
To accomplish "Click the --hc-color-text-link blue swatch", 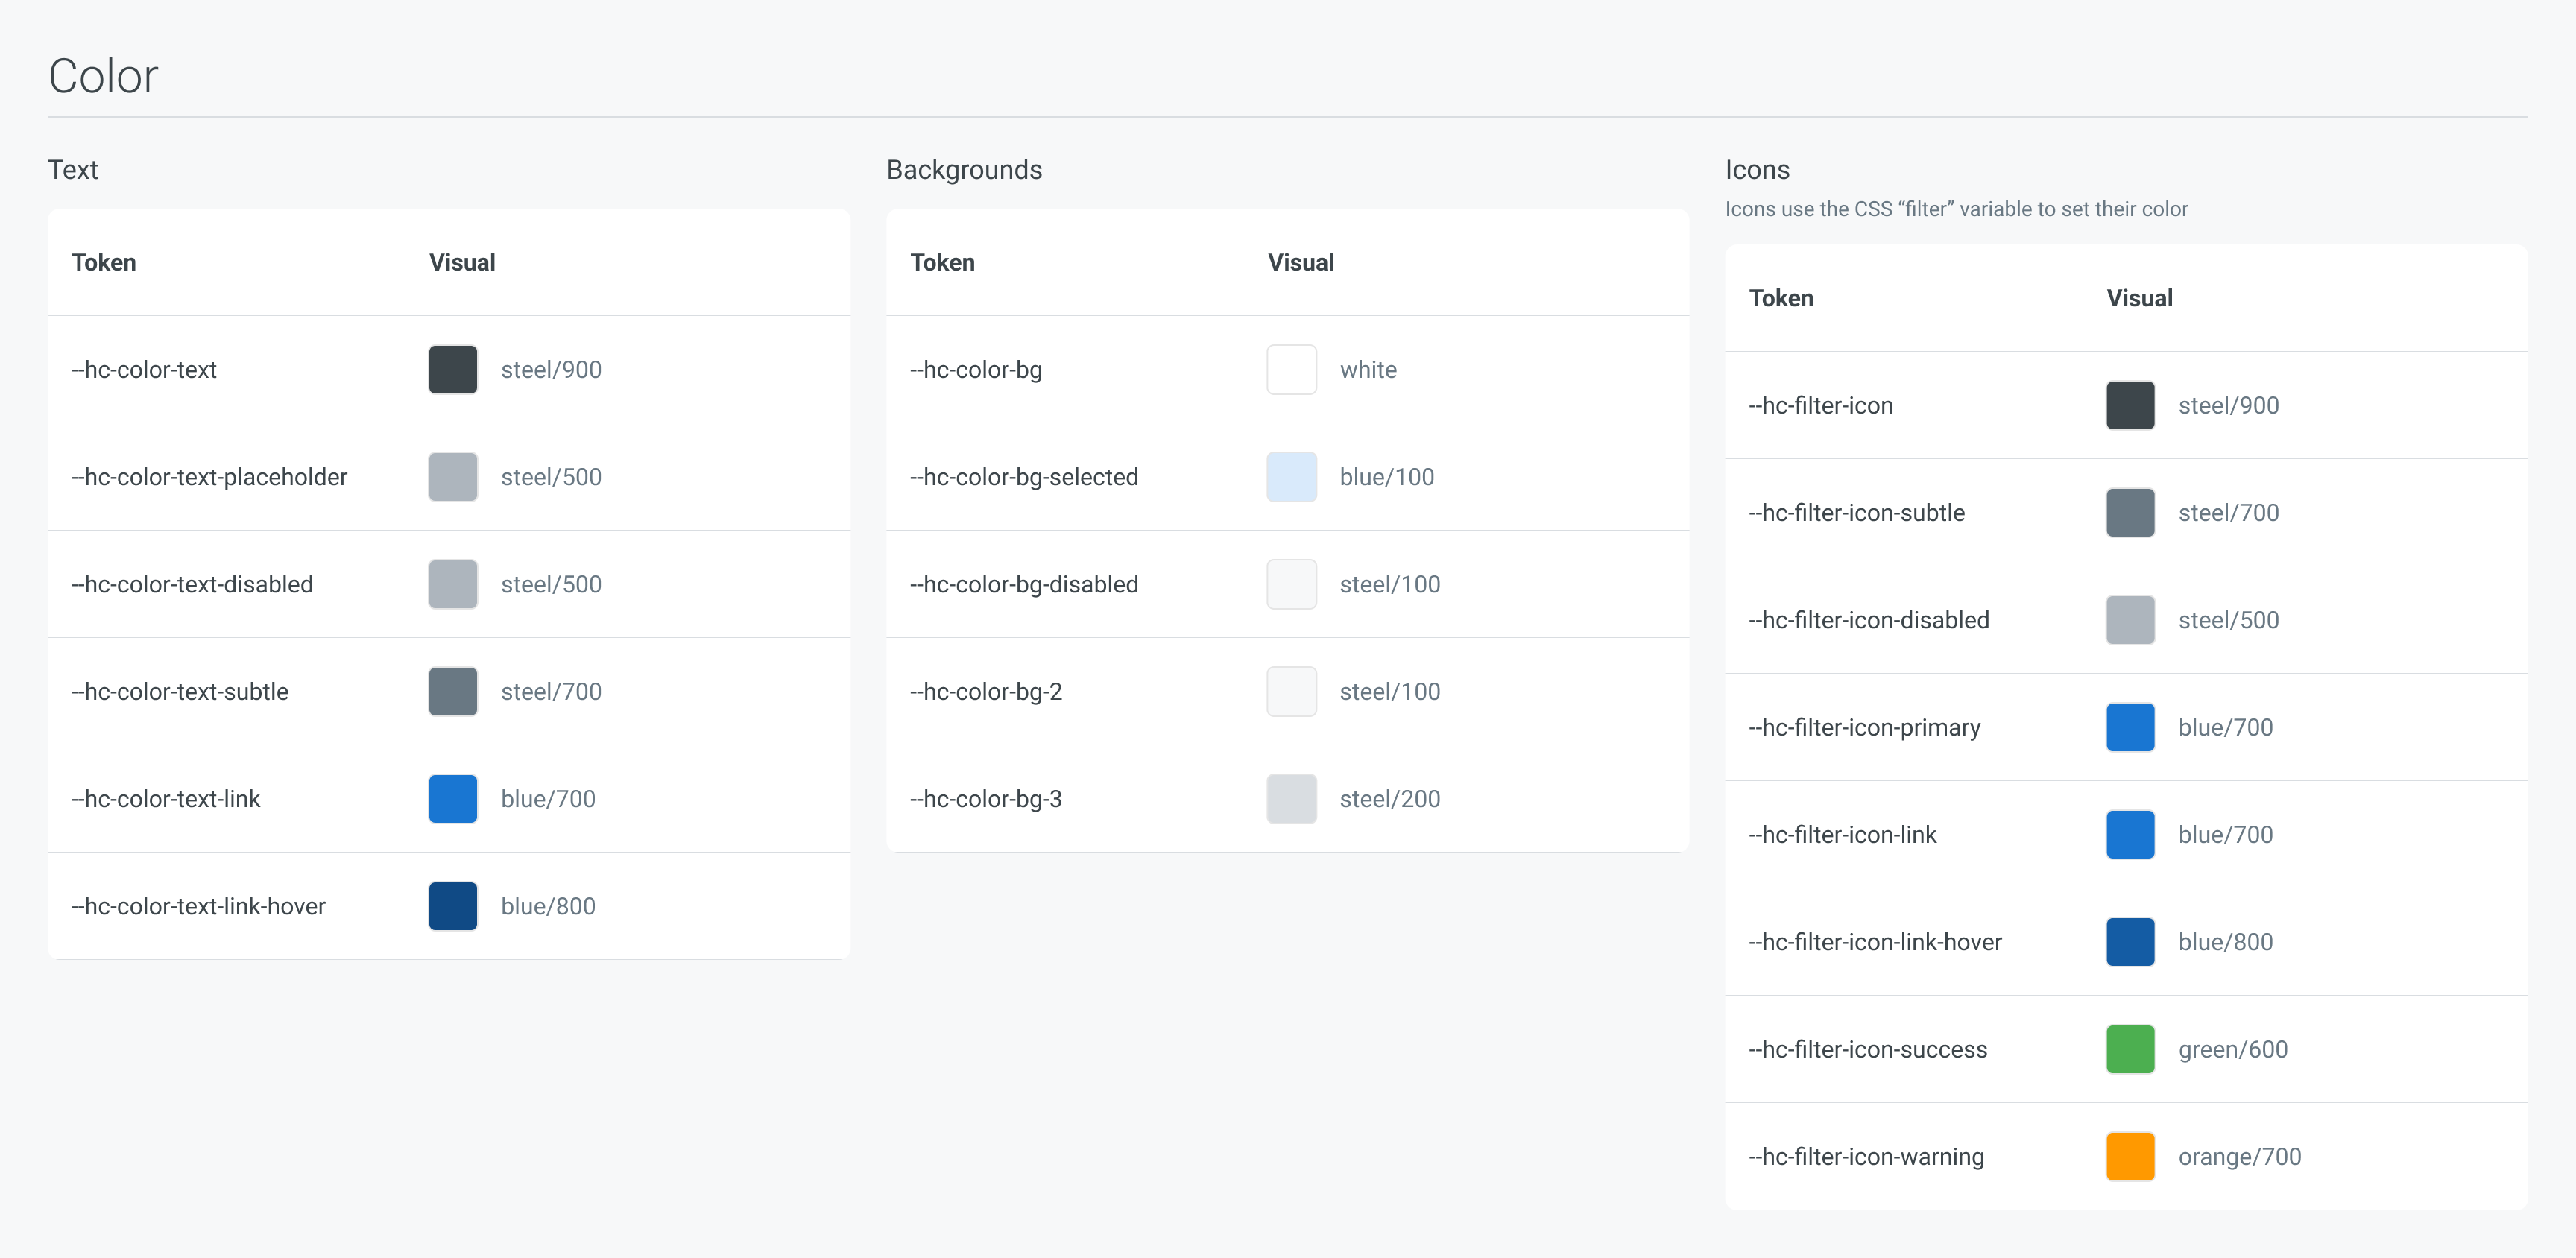I will click(453, 799).
